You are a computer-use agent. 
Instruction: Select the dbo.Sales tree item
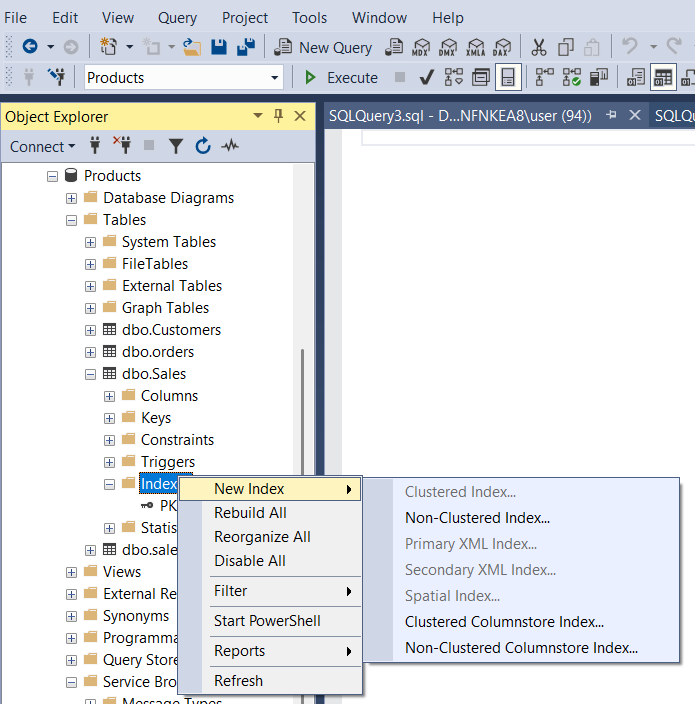tap(154, 374)
